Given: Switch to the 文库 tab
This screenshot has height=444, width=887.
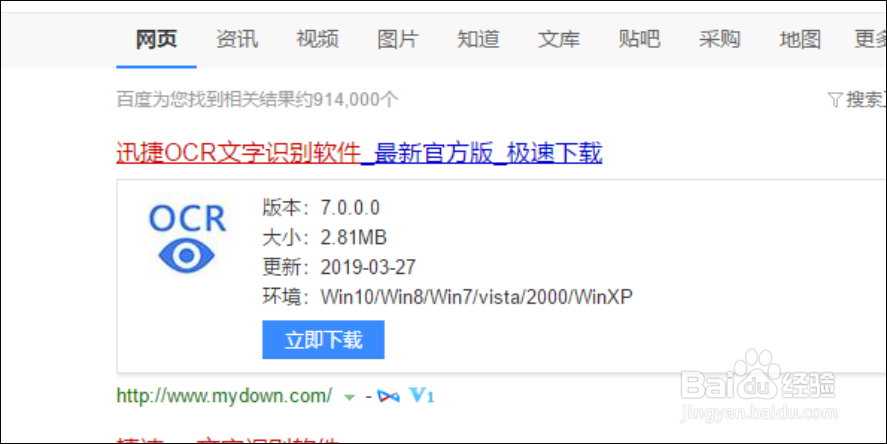Looking at the screenshot, I should [559, 39].
